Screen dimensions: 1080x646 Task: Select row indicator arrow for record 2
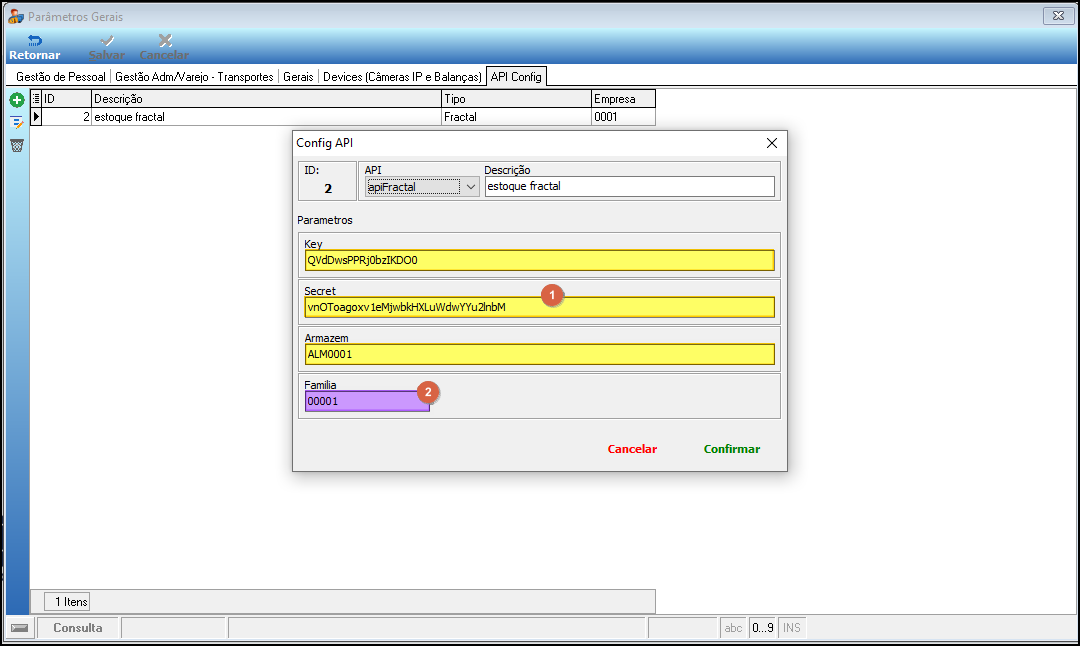(x=37, y=117)
